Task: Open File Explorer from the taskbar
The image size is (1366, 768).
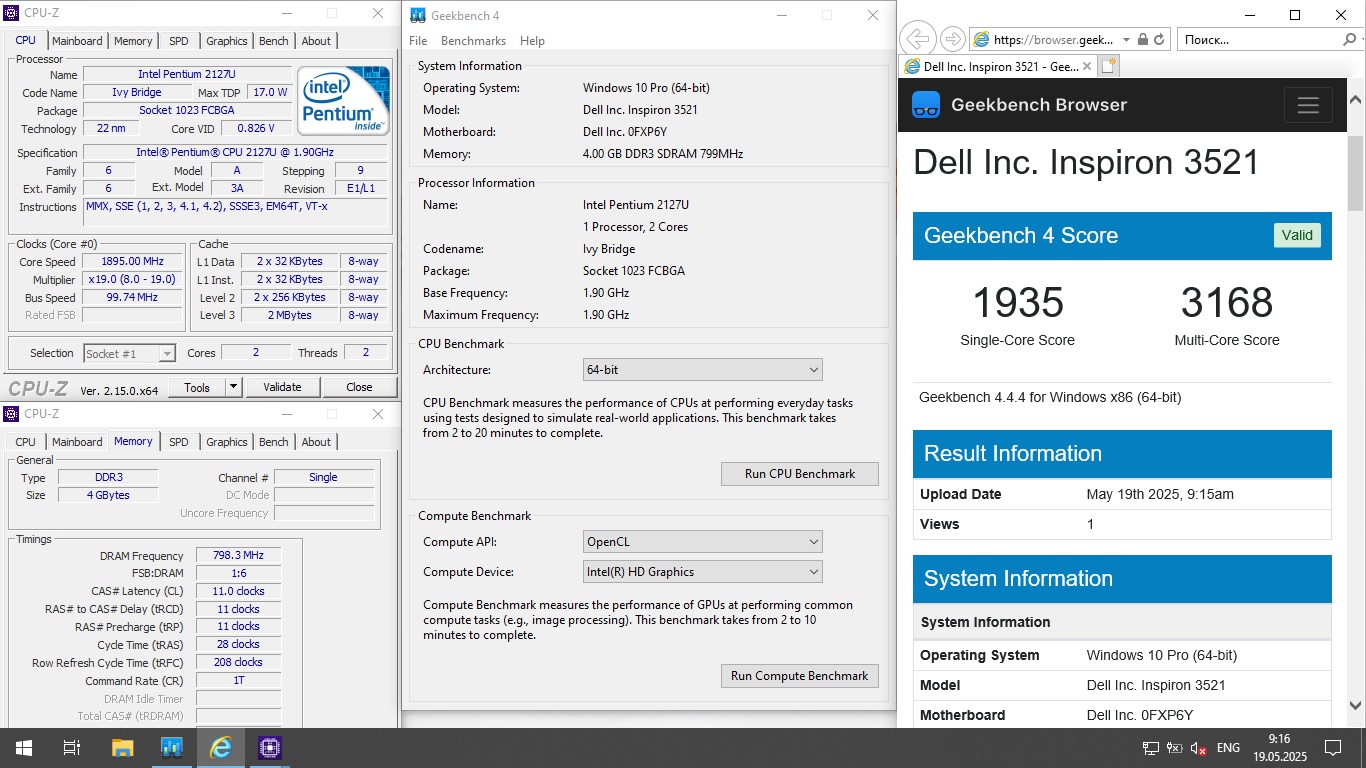Action: coord(122,748)
